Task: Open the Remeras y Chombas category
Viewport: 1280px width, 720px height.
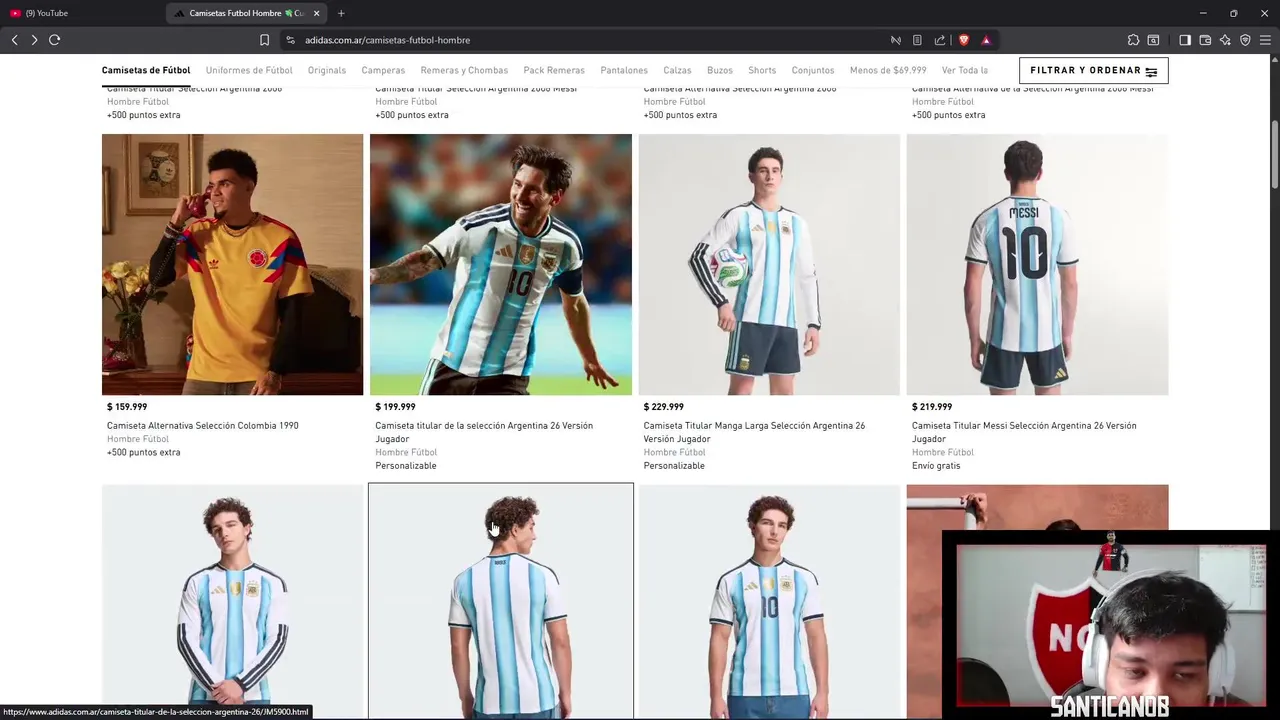Action: click(x=464, y=70)
